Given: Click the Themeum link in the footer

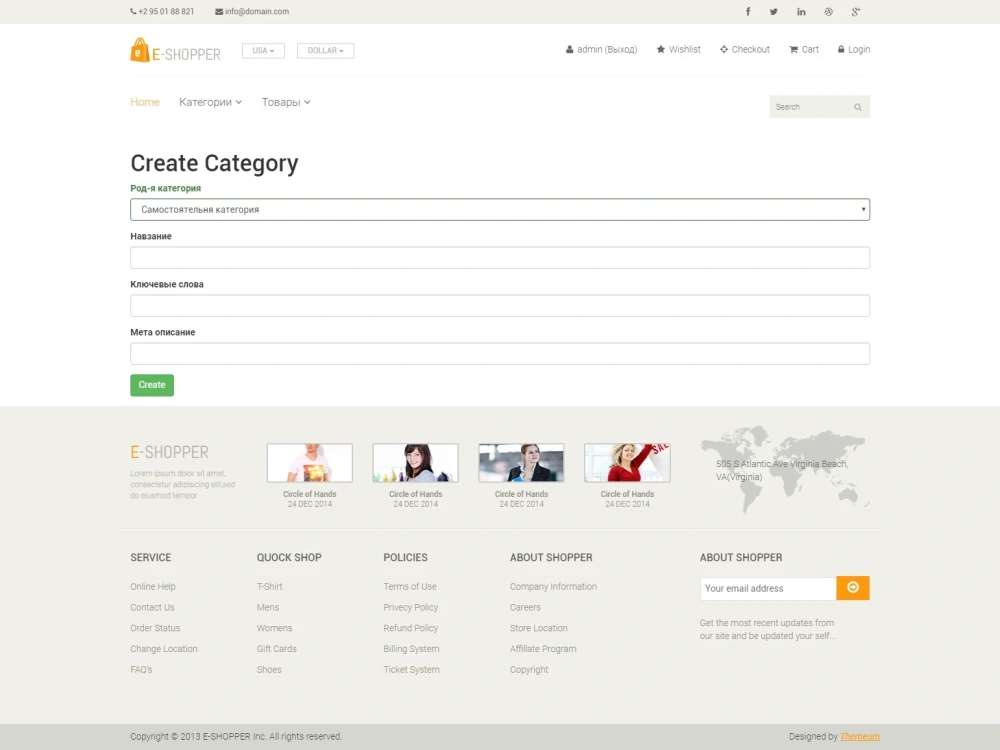Looking at the screenshot, I should tap(859, 736).
